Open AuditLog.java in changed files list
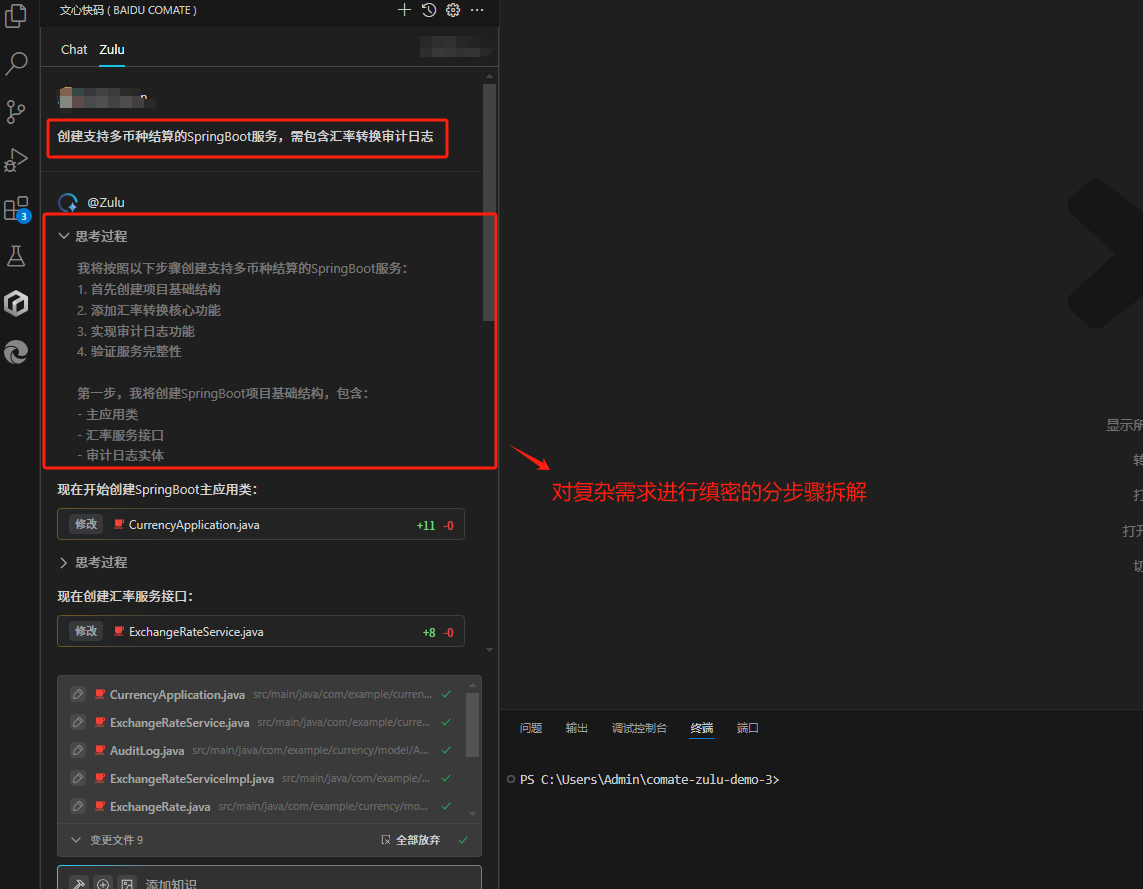This screenshot has height=889, width=1143. [x=147, y=751]
